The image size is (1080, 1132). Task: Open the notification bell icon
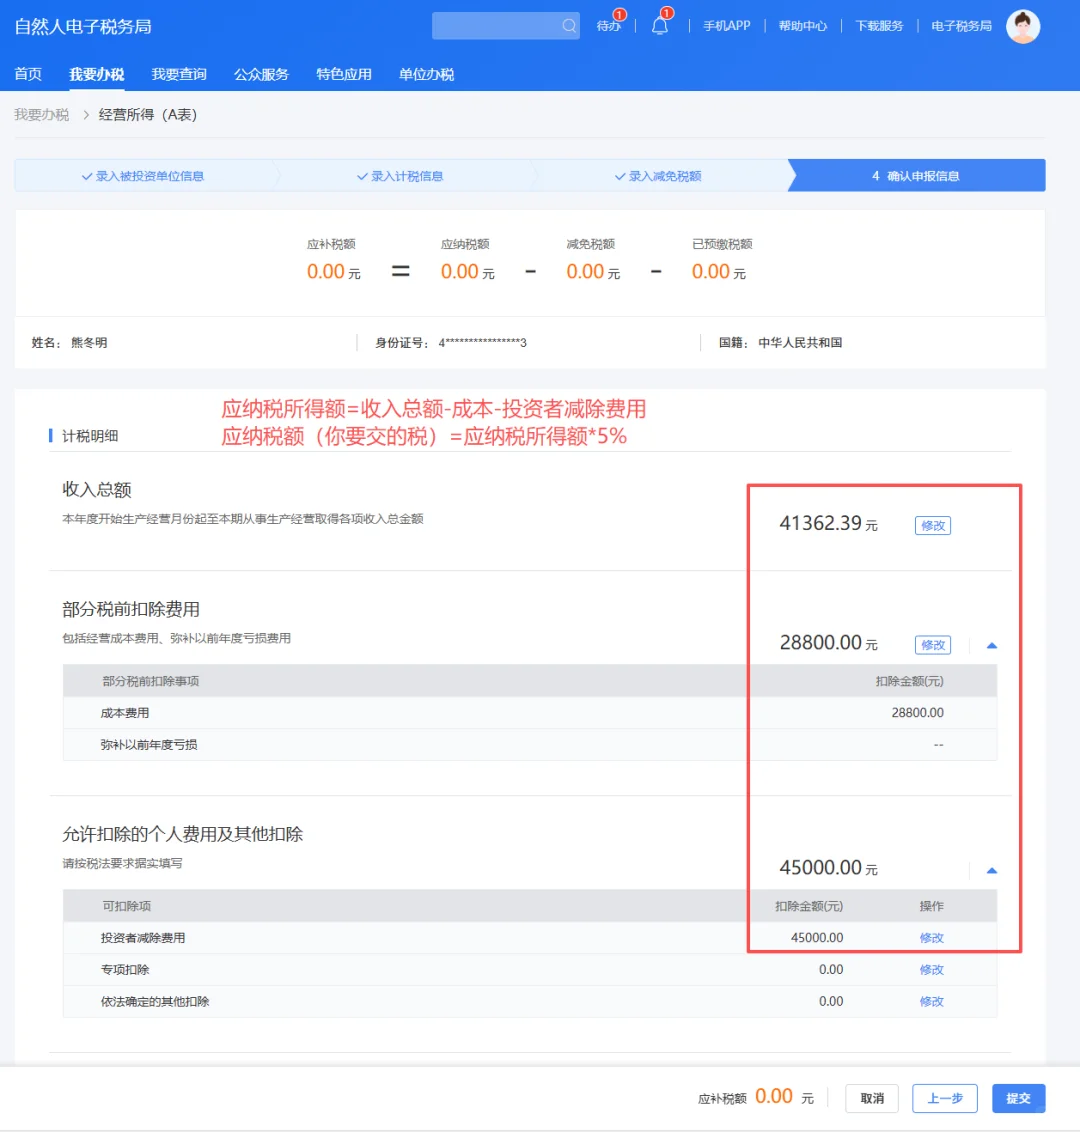[660, 26]
